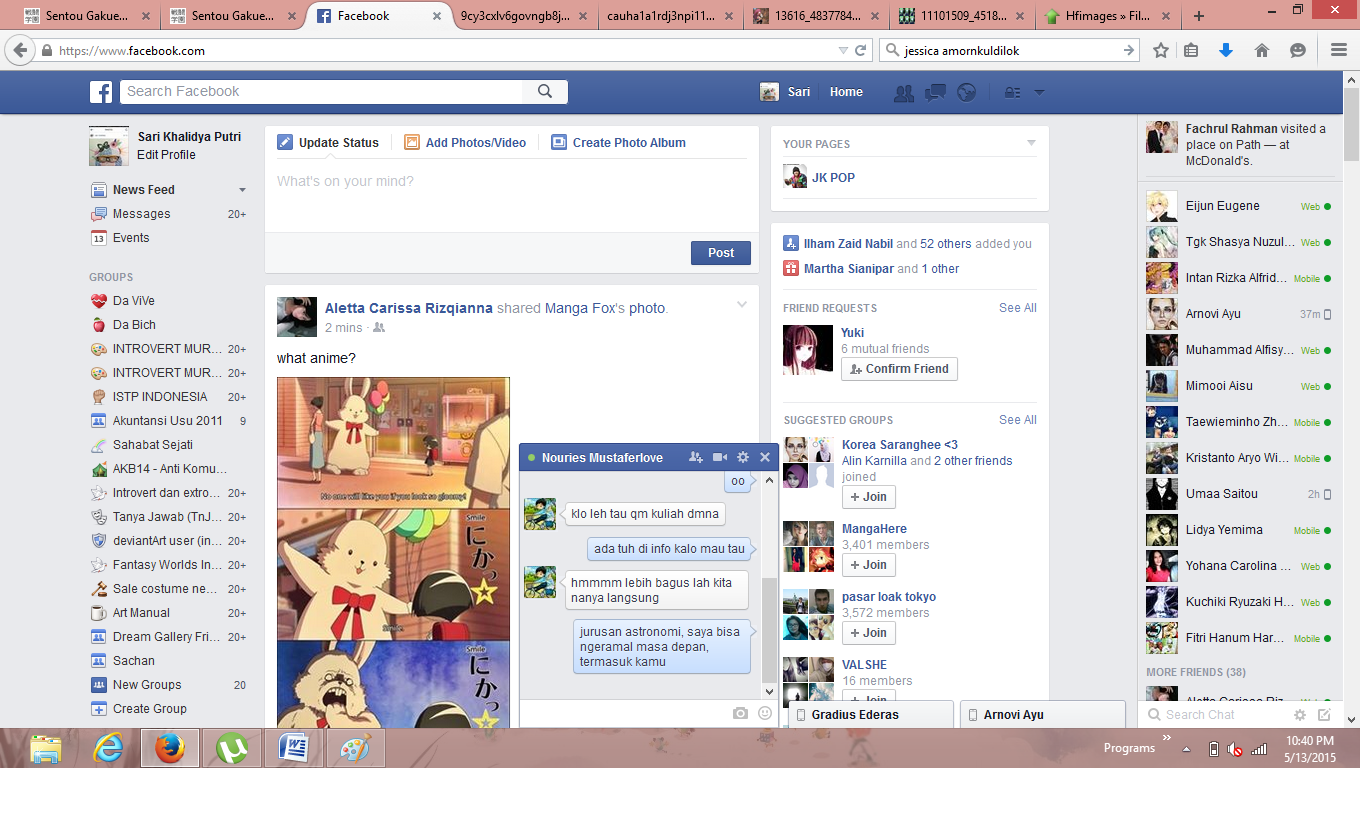Join the Korea Saranghee group
Viewport: 1360px width, 826px height.
coord(868,497)
